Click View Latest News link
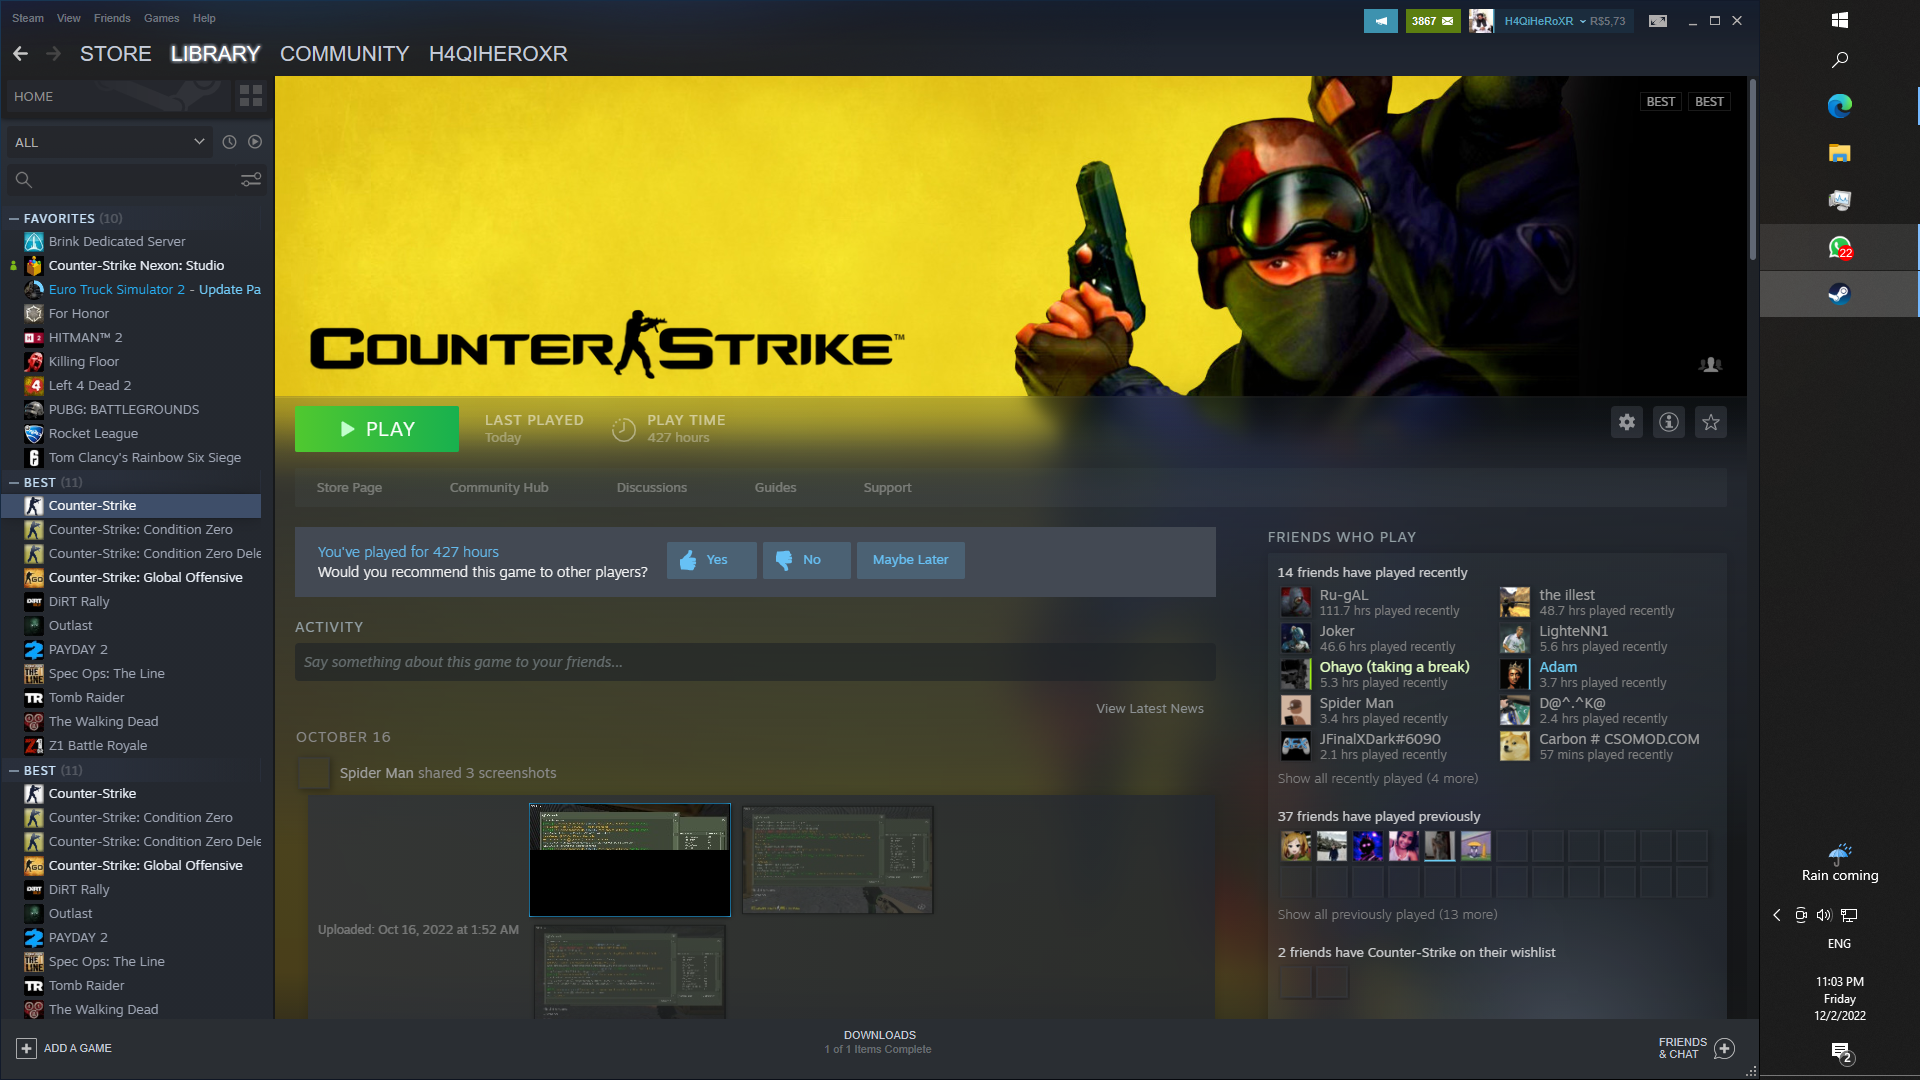The height and width of the screenshot is (1080, 1920). click(x=1149, y=708)
